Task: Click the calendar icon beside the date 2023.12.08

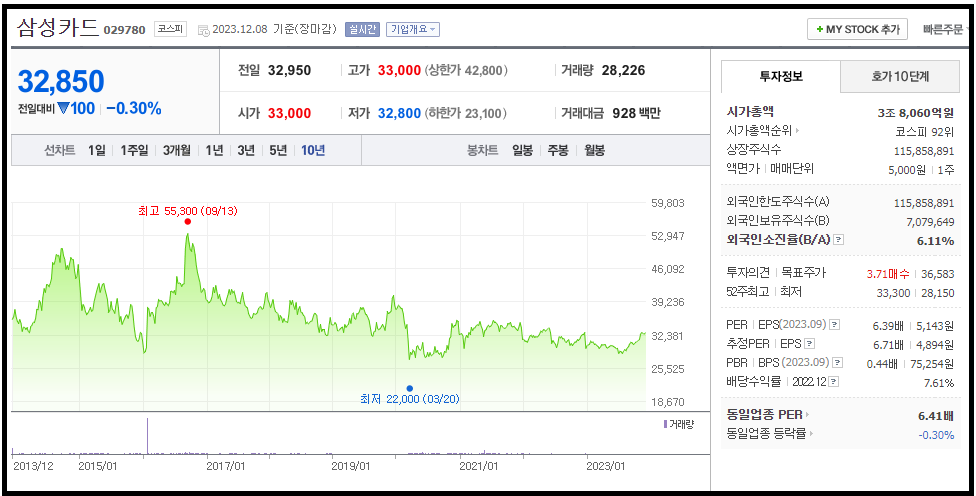Action: click(x=204, y=30)
